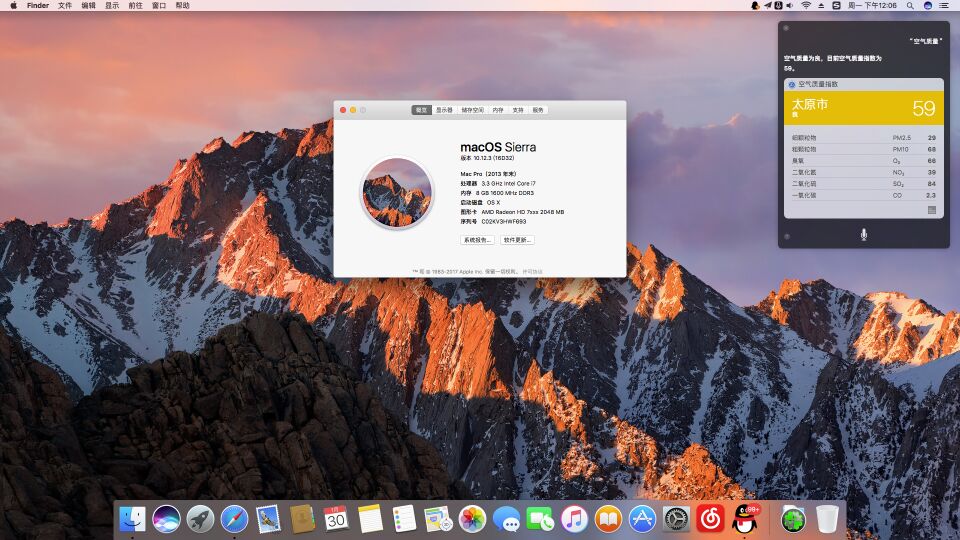Click the 系统报告... button

[x=477, y=240]
